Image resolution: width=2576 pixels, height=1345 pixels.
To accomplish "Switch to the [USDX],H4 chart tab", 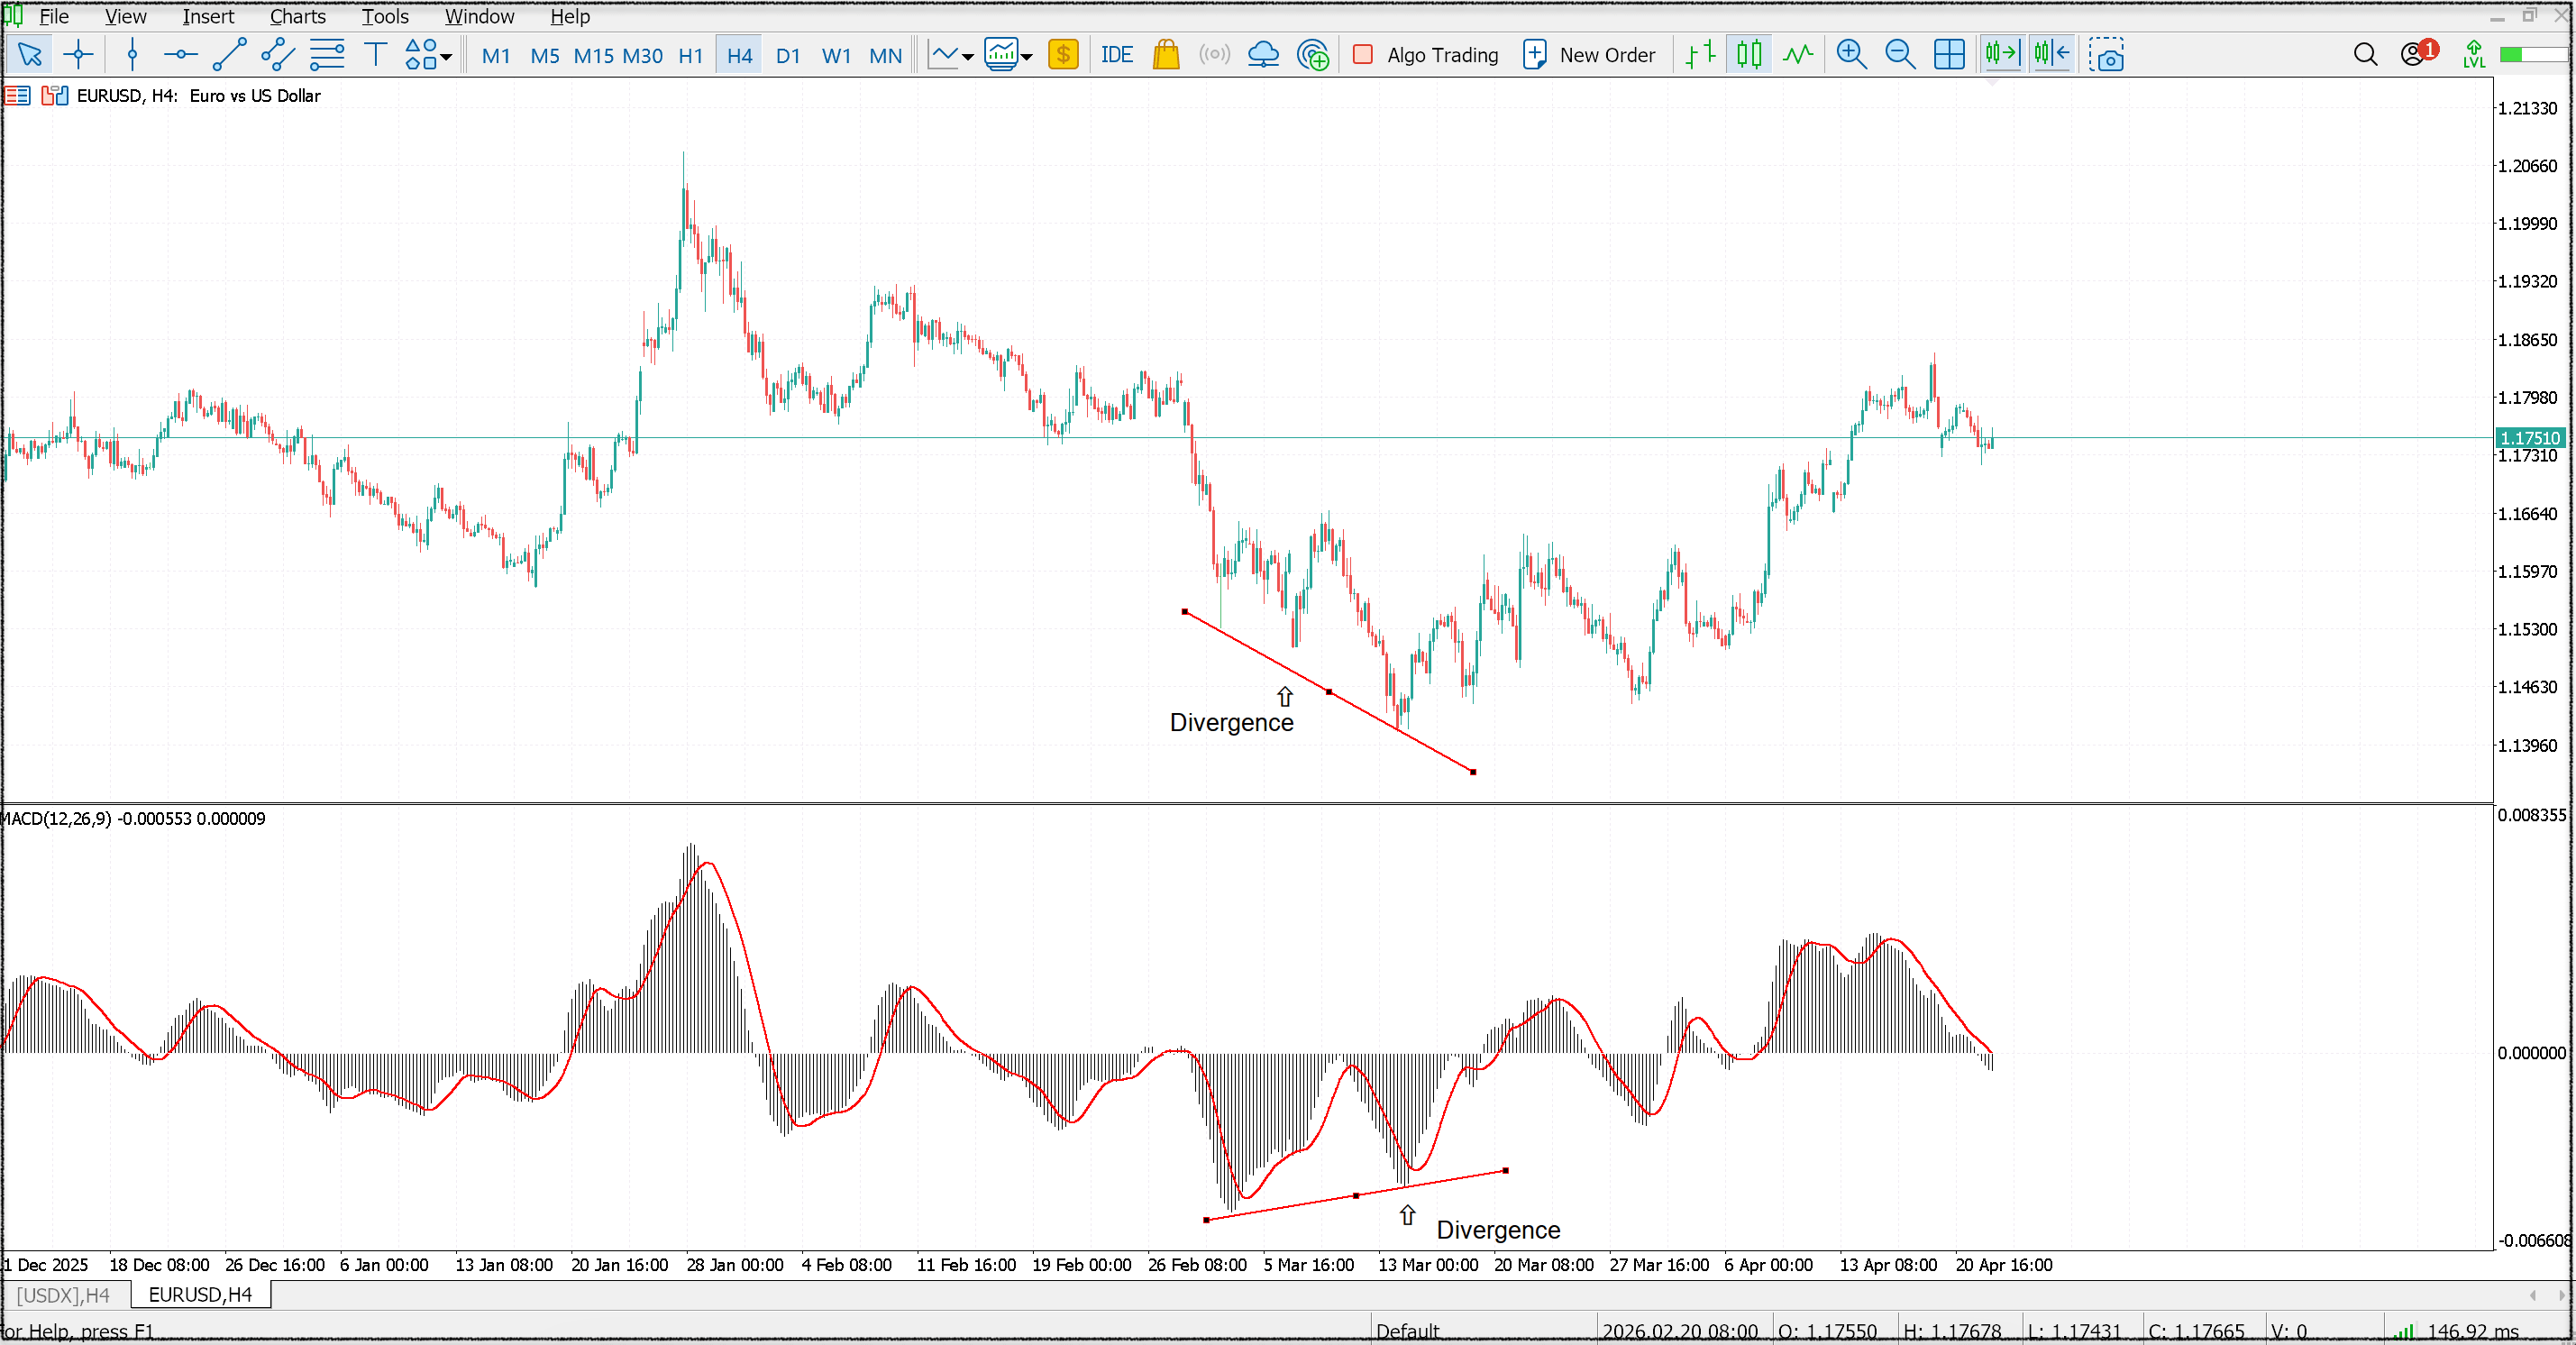I will tap(64, 1295).
